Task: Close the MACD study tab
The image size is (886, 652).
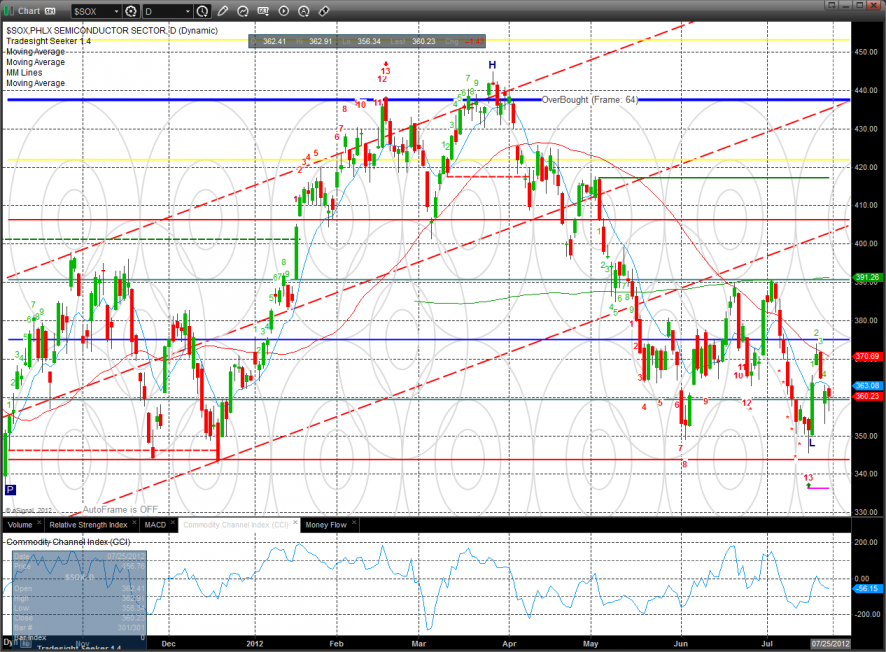Action: click(x=173, y=523)
